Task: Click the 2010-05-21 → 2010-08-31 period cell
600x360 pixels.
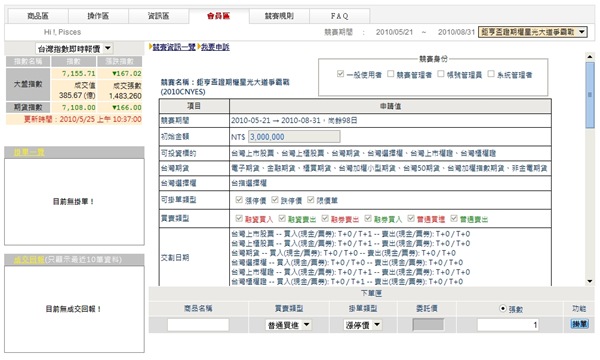Action: click(390, 121)
